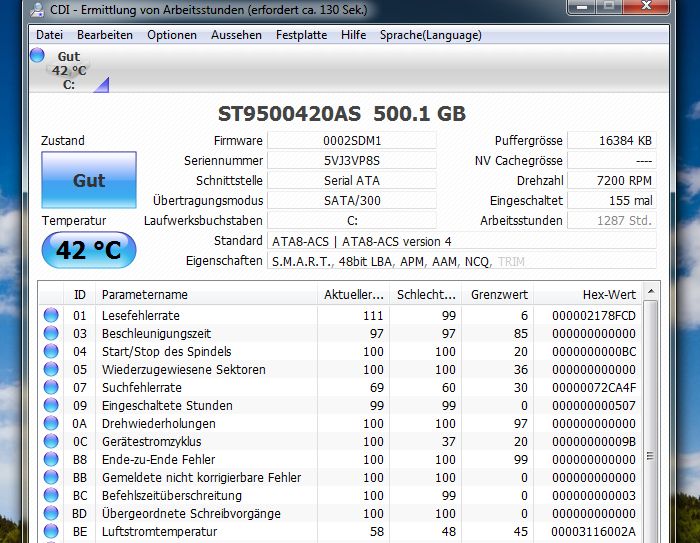
Task: Select the Gerätestromzyklus parameter name
Action: 151,441
